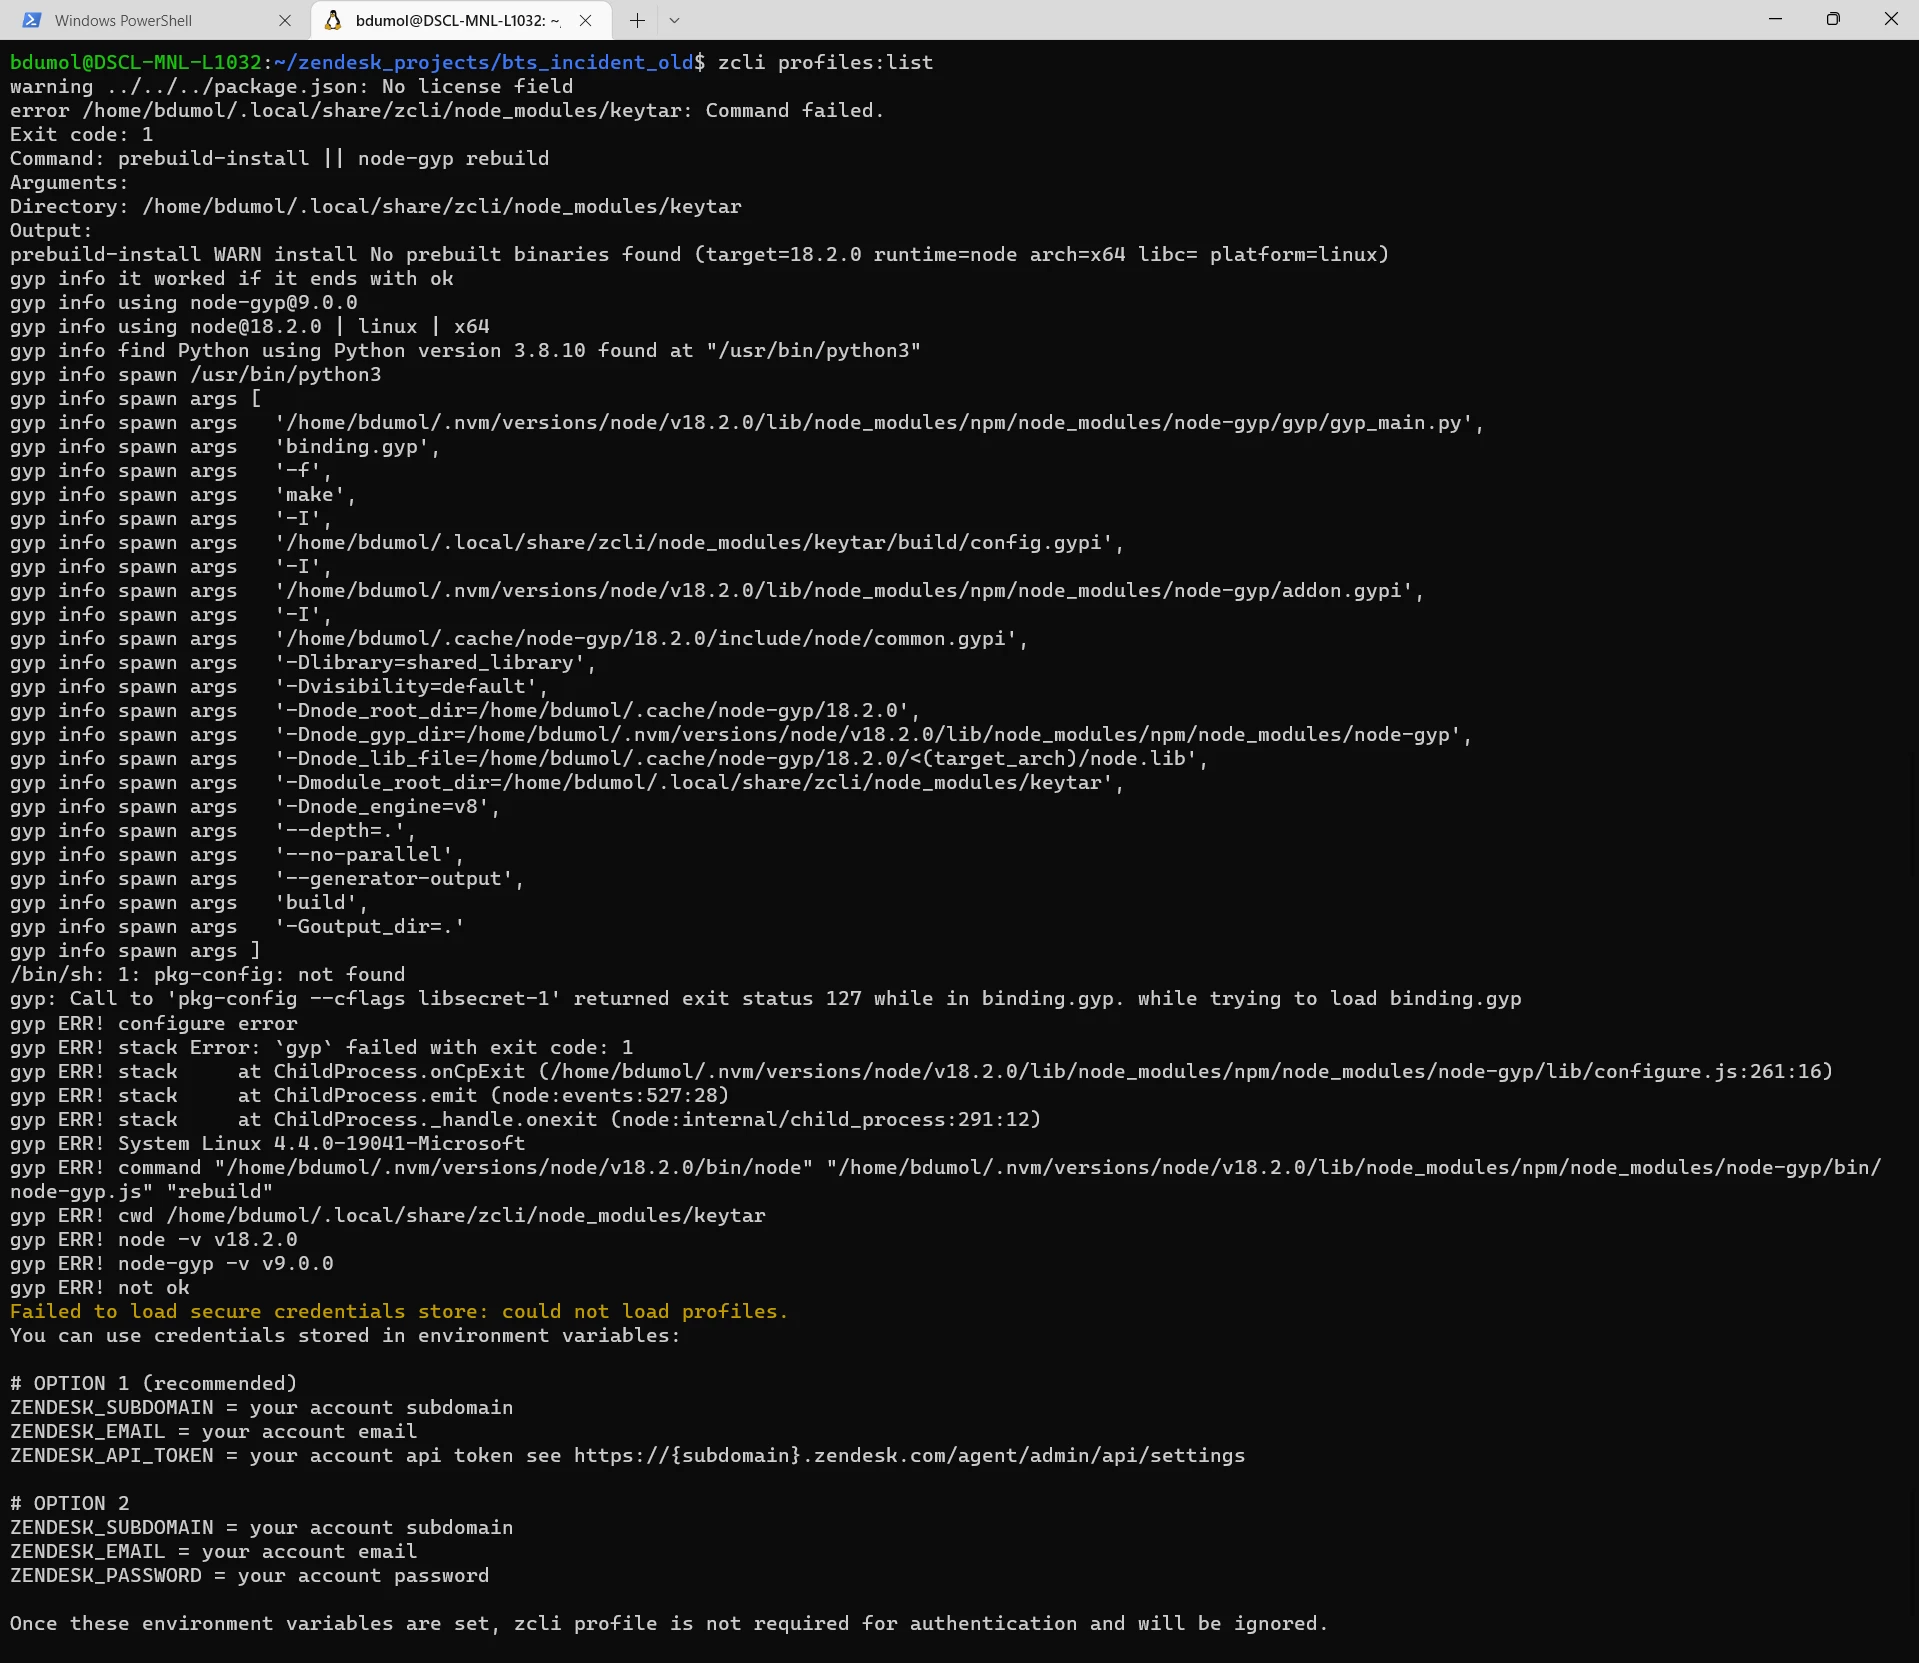The height and width of the screenshot is (1663, 1919).
Task: Click 'gyp ERR! not ok' line
Action: [99, 1287]
